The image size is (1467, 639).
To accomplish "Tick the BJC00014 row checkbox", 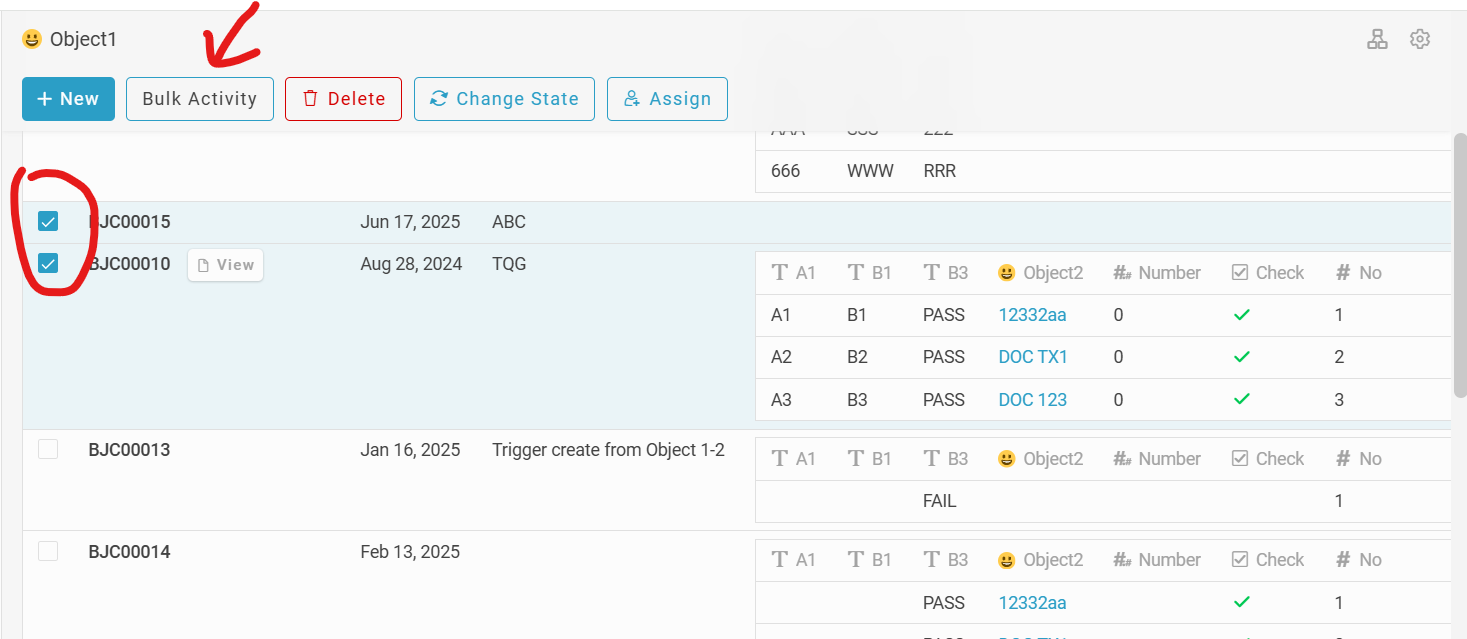I will pyautogui.click(x=48, y=551).
